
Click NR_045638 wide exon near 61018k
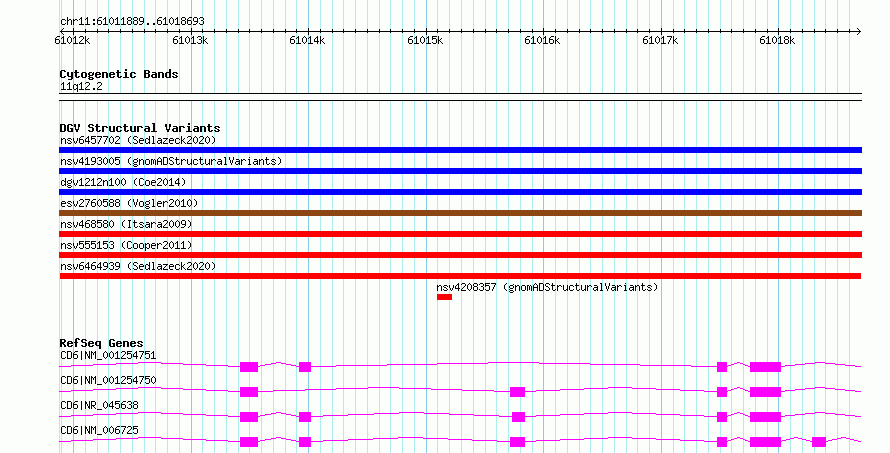click(x=765, y=417)
